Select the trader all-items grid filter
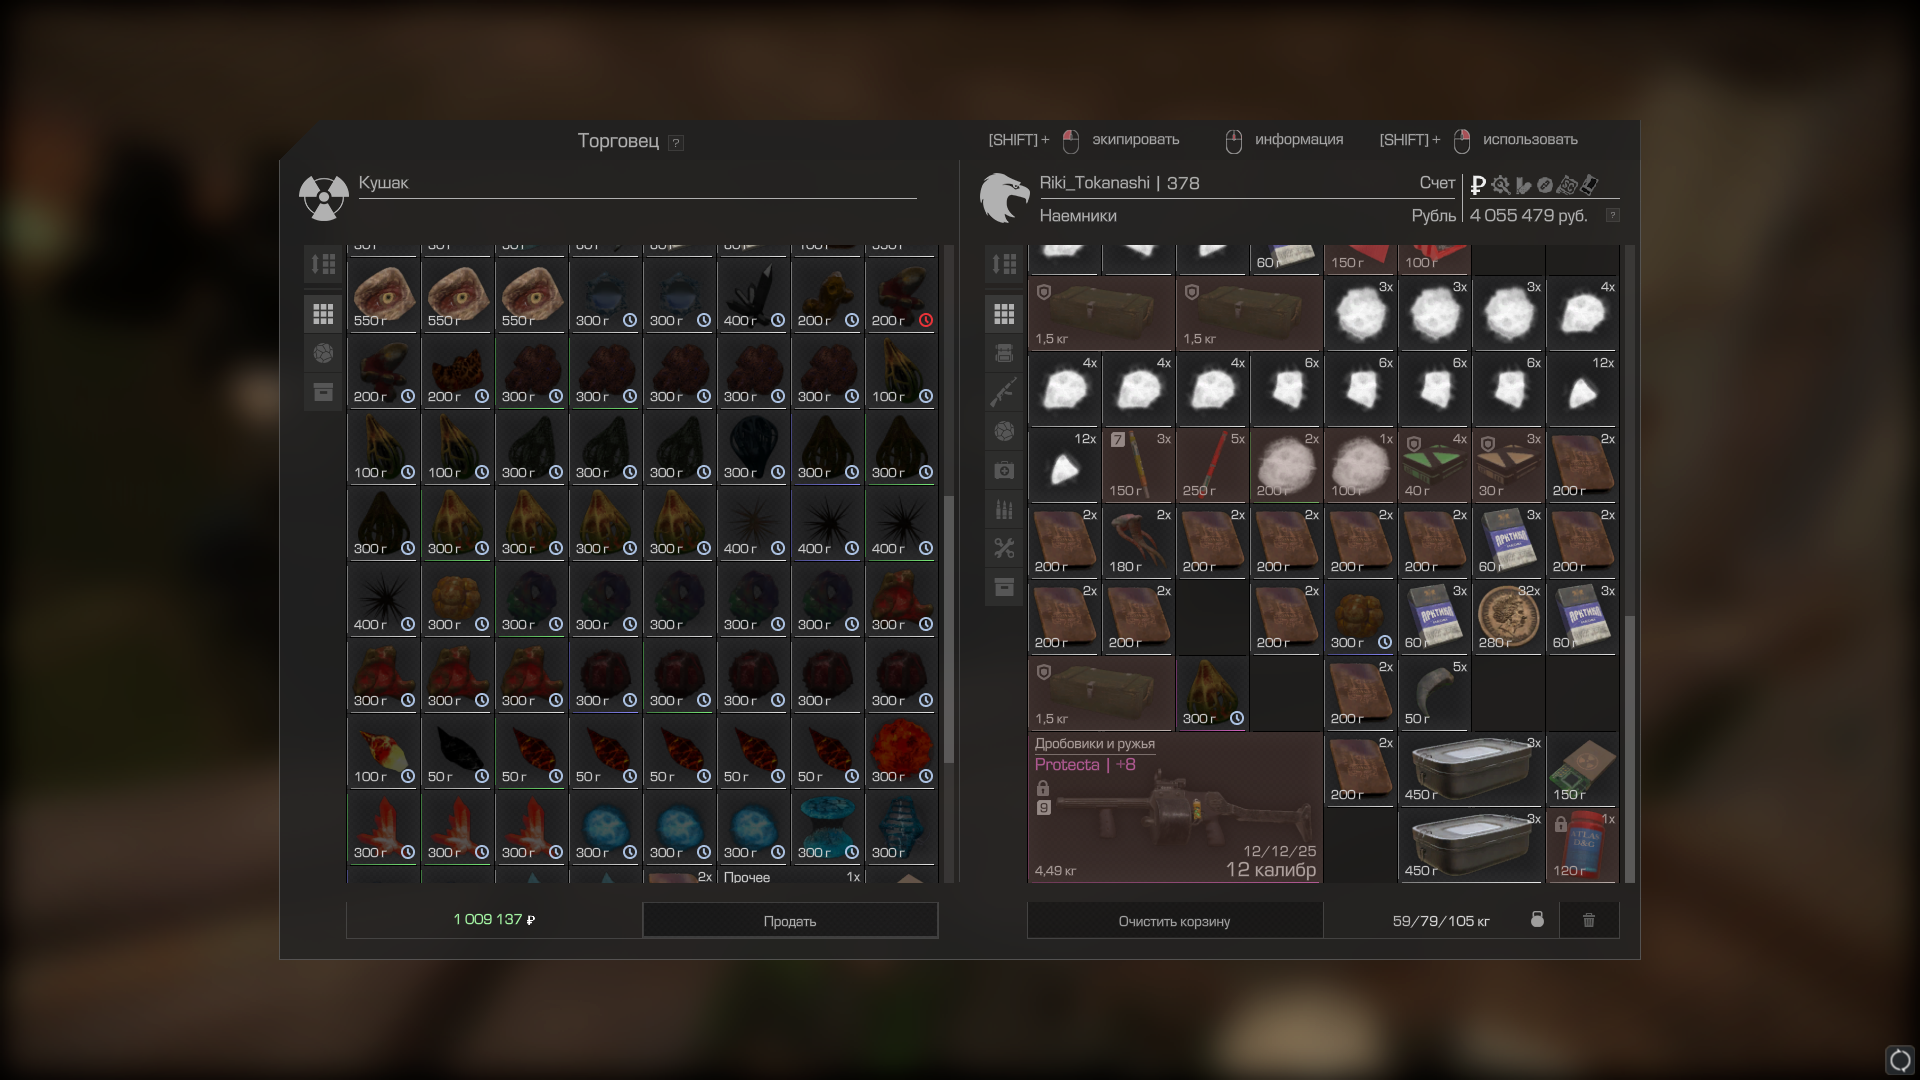The width and height of the screenshot is (1920, 1080). 323,314
